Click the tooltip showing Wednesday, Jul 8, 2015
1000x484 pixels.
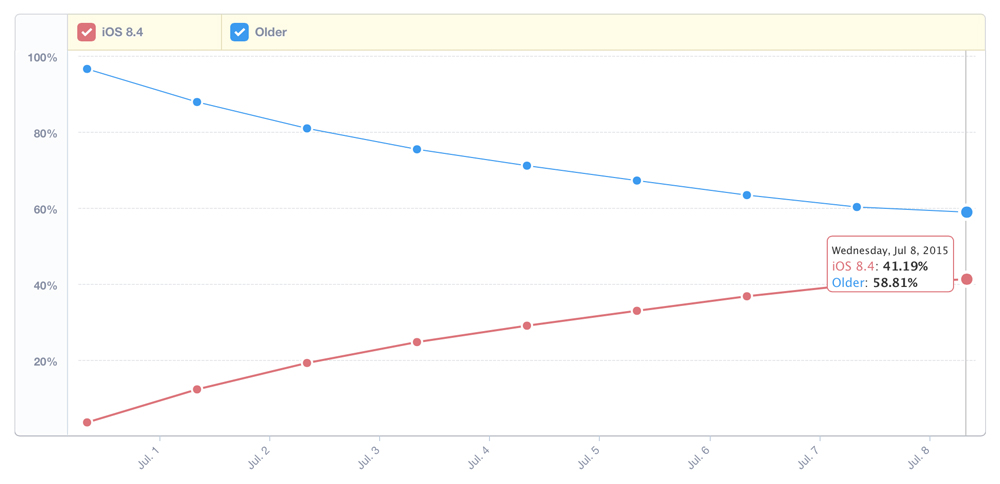point(890,264)
